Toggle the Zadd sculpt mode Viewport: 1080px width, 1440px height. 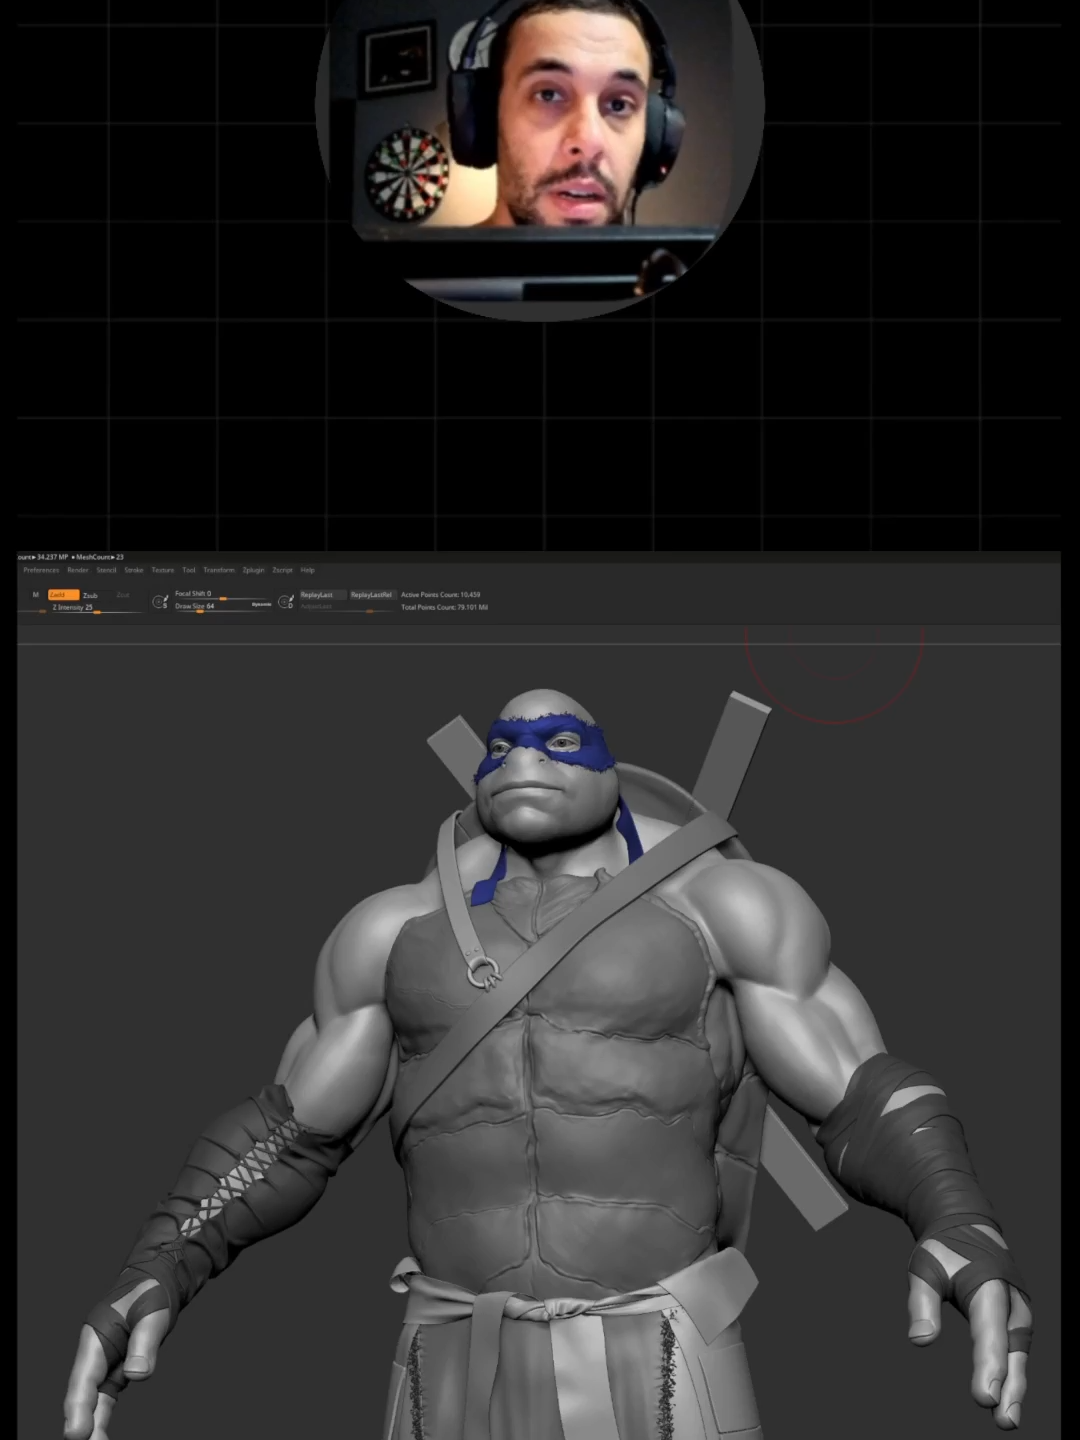[63, 595]
